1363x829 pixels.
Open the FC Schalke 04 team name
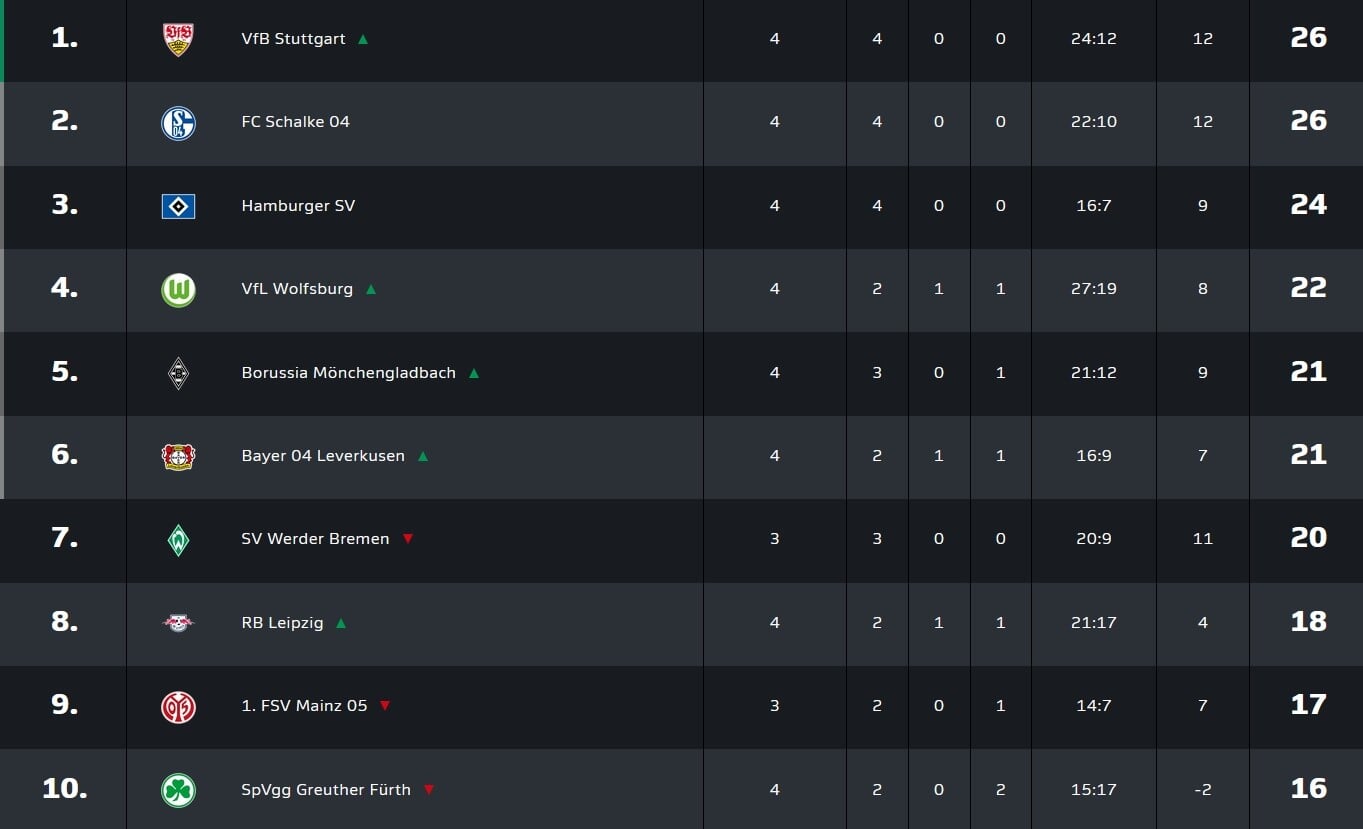coord(296,121)
